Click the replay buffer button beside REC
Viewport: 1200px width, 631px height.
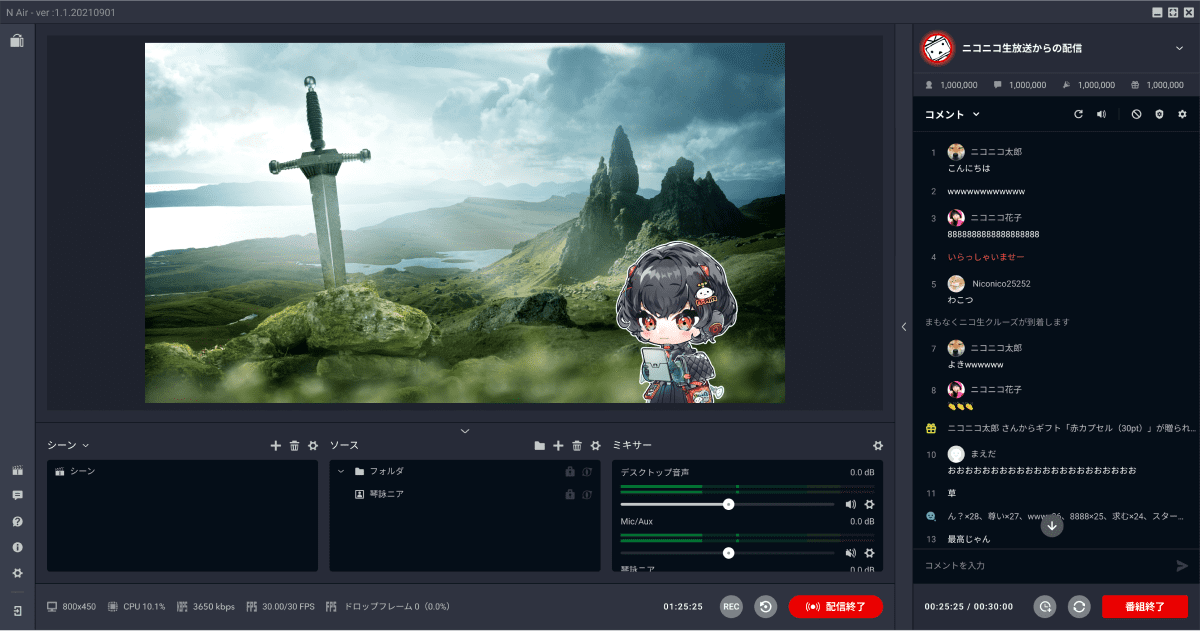click(766, 606)
